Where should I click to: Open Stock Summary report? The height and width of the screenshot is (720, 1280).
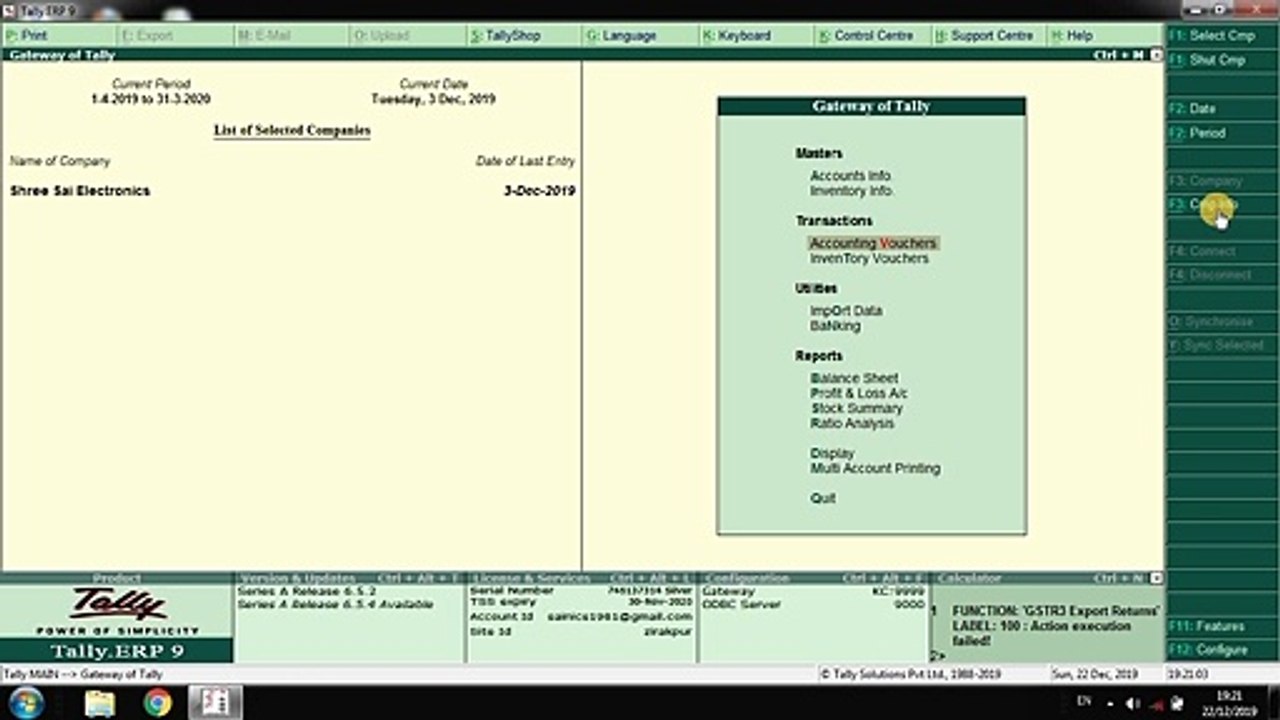point(856,409)
